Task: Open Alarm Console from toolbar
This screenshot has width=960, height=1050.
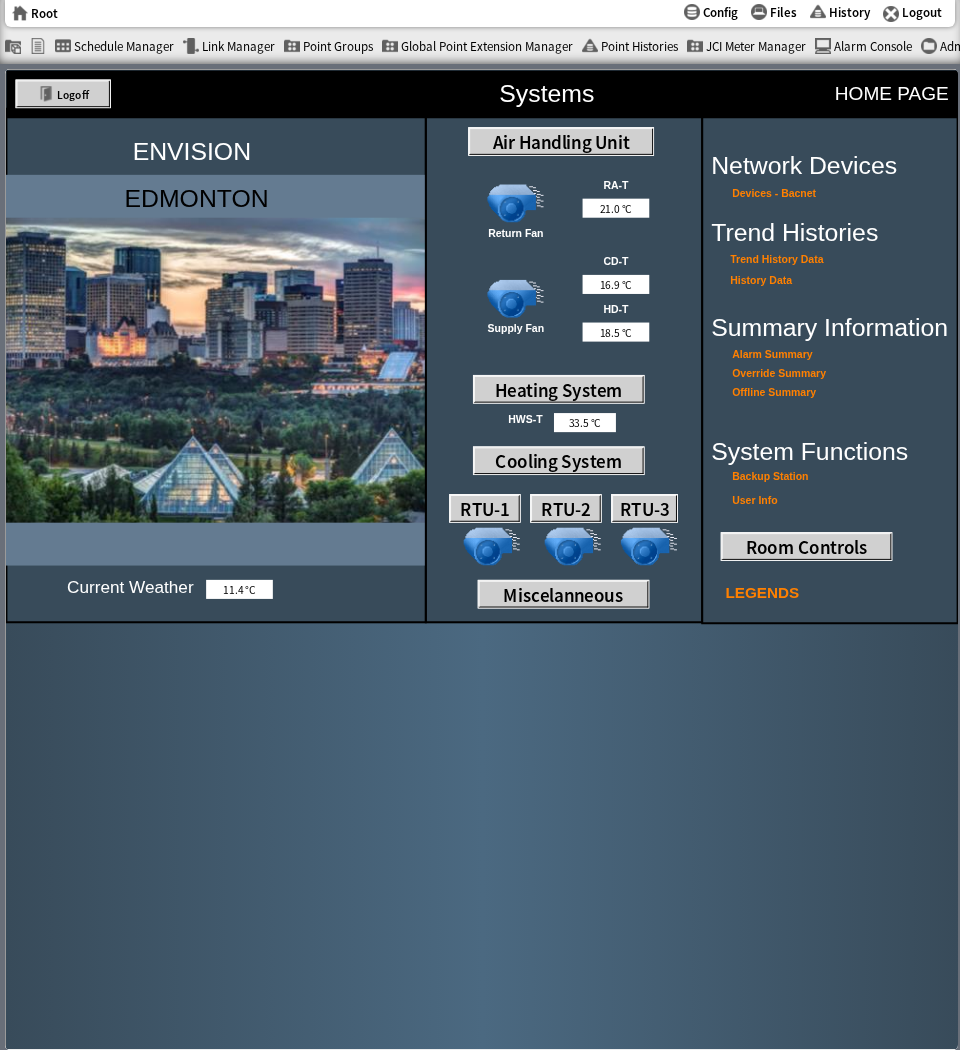Action: (863, 46)
